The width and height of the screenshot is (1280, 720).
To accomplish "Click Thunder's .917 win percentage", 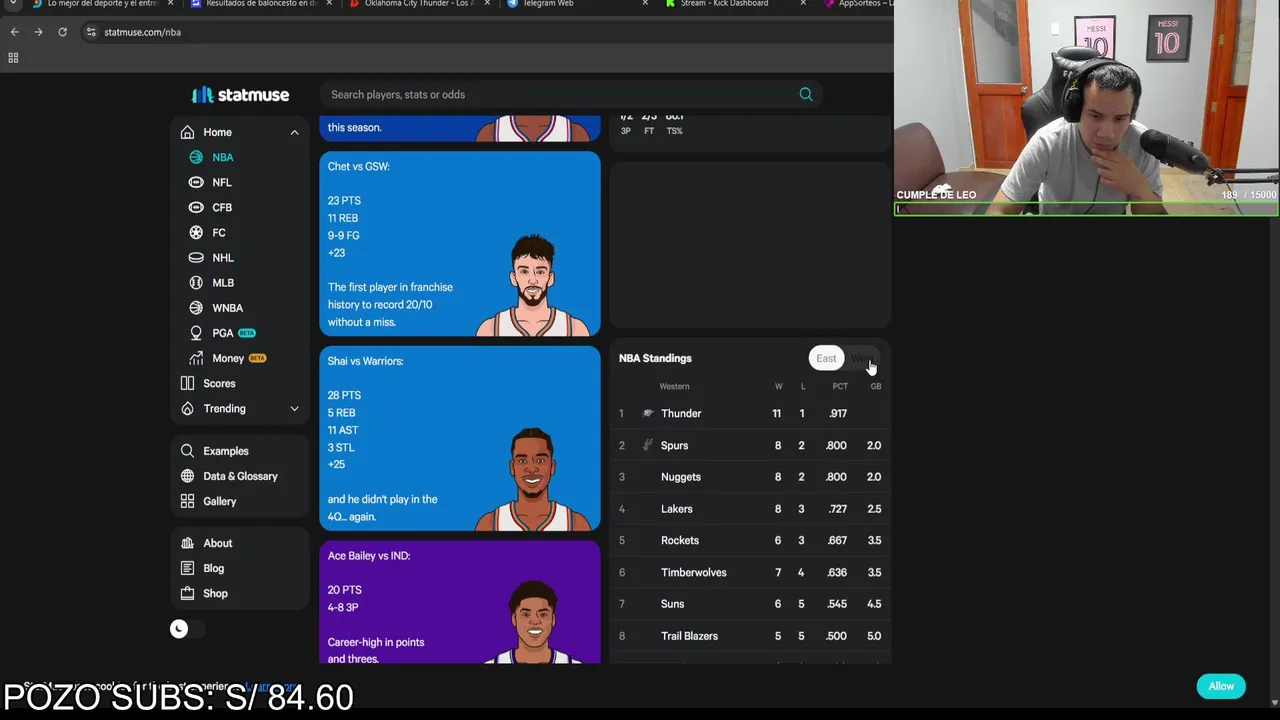I will pyautogui.click(x=837, y=413).
